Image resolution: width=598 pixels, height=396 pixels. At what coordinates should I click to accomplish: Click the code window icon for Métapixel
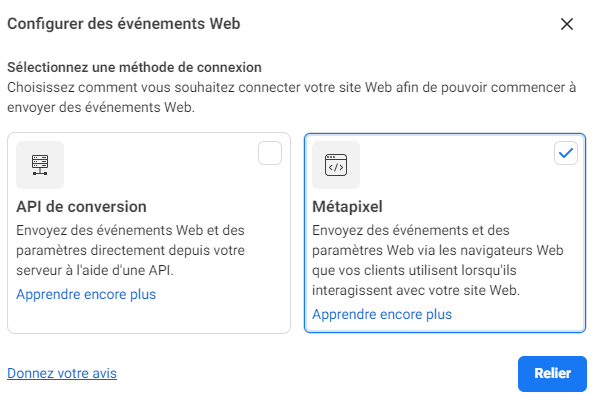(336, 165)
